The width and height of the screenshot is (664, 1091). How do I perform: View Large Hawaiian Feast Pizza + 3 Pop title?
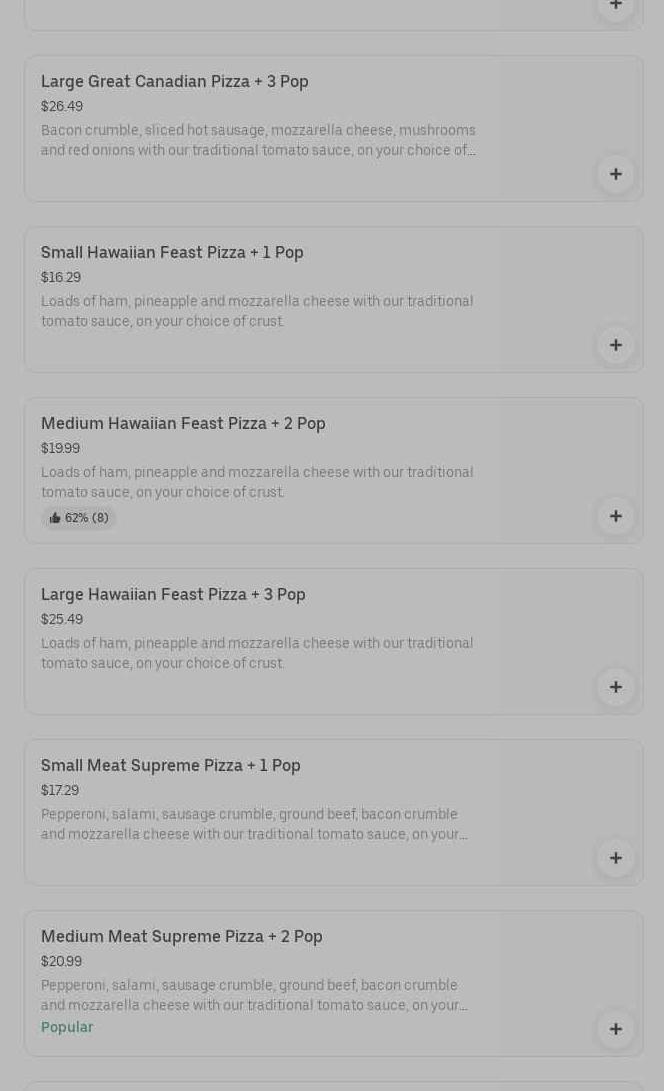coord(173,595)
